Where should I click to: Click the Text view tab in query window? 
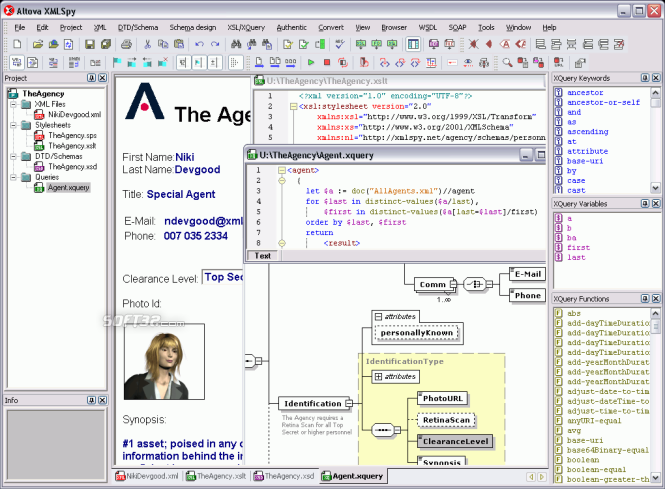coord(263,256)
